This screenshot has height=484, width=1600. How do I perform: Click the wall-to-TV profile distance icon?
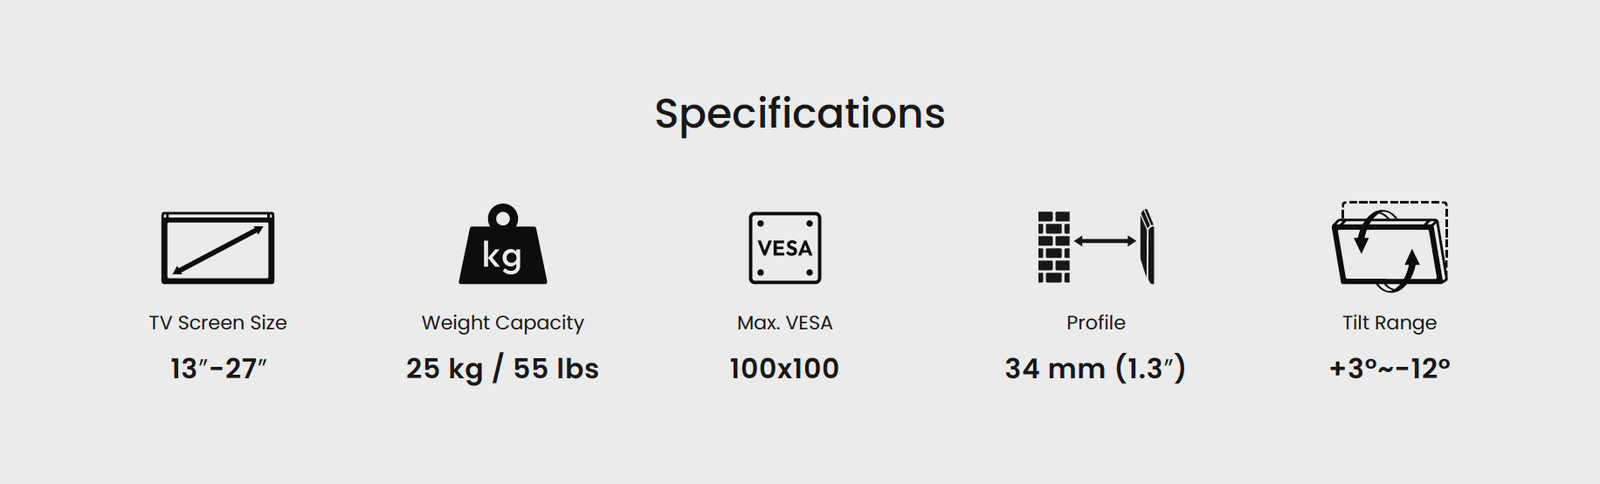1096,246
